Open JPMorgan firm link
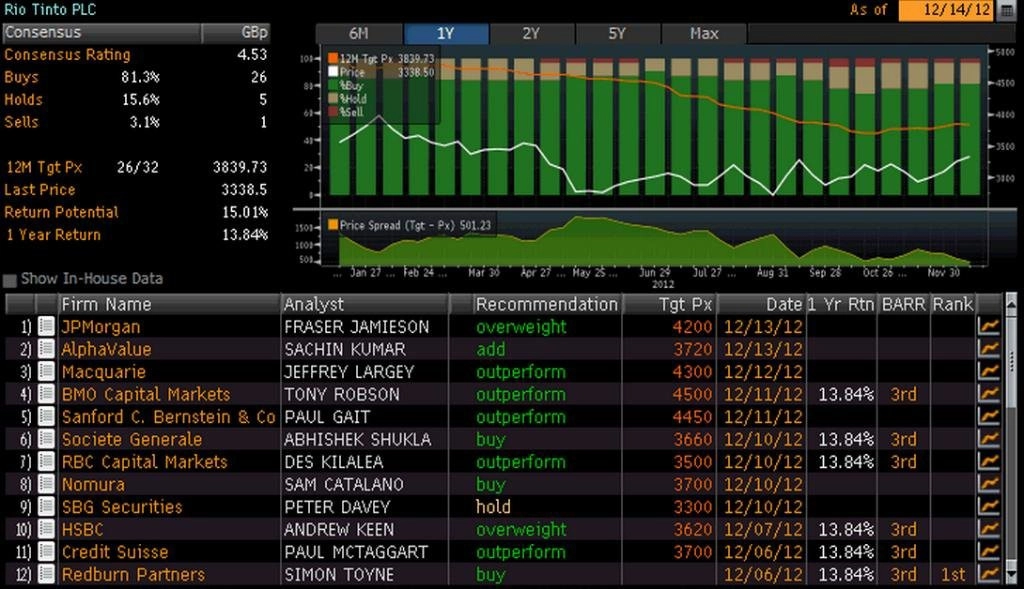1024x589 pixels. coord(101,326)
